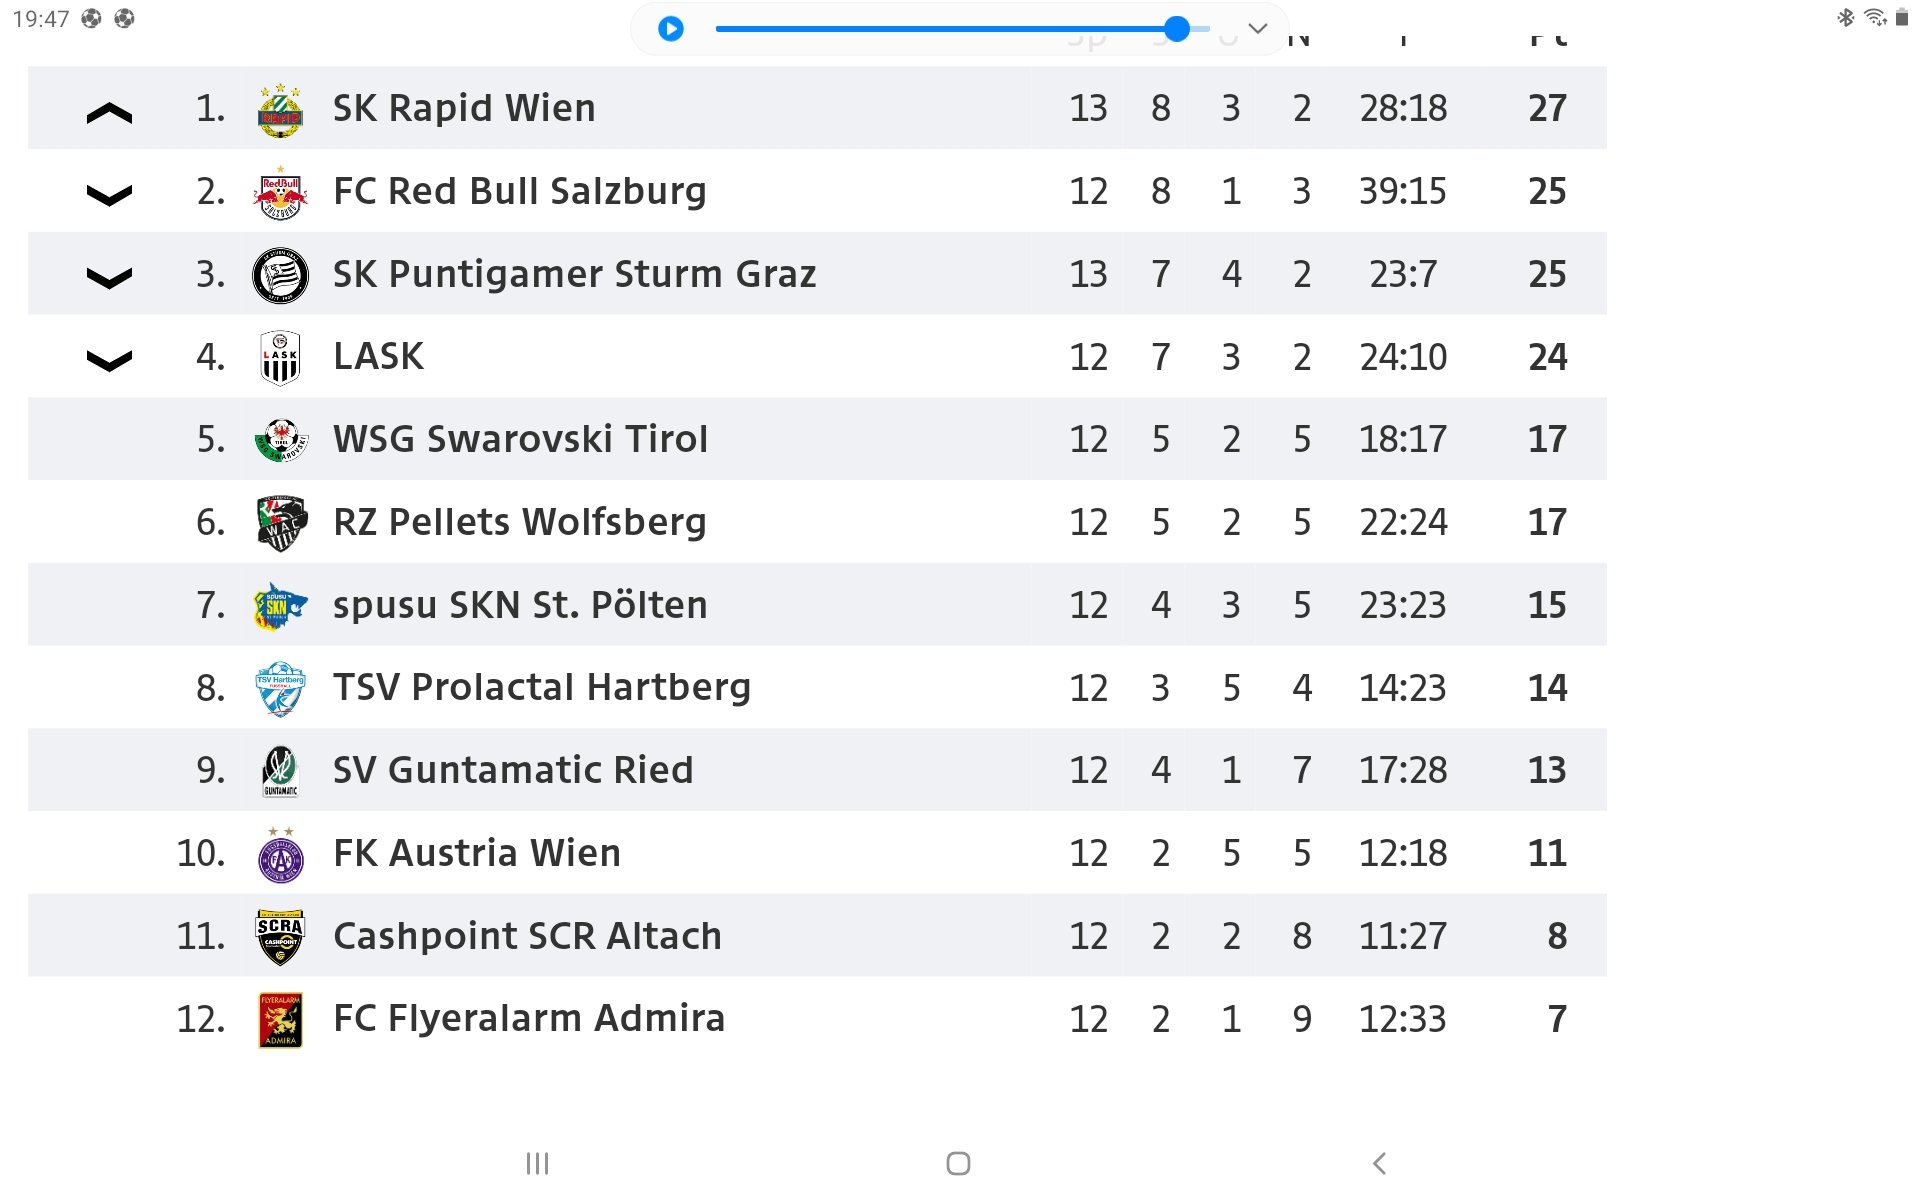Start playback with the blue play button
1920x1200 pixels.
click(x=671, y=29)
